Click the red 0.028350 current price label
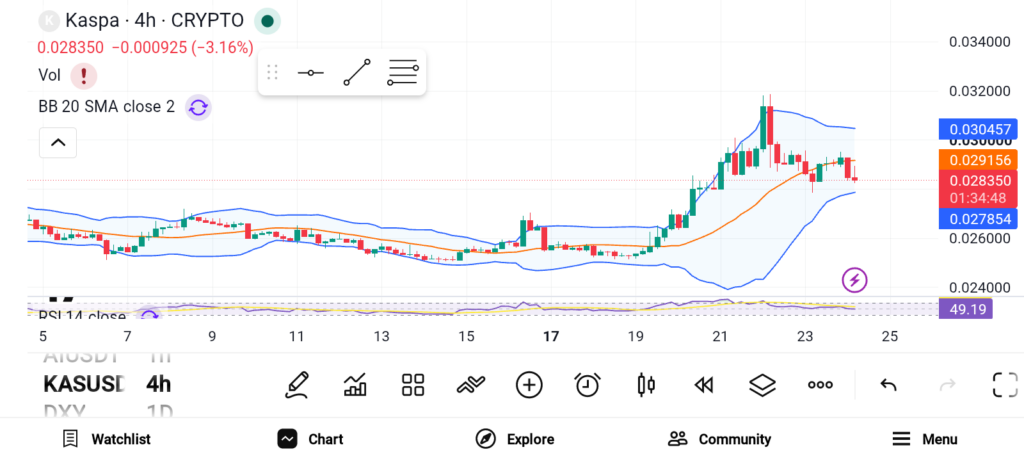Screen dimensions: 1024x461 click(x=978, y=189)
